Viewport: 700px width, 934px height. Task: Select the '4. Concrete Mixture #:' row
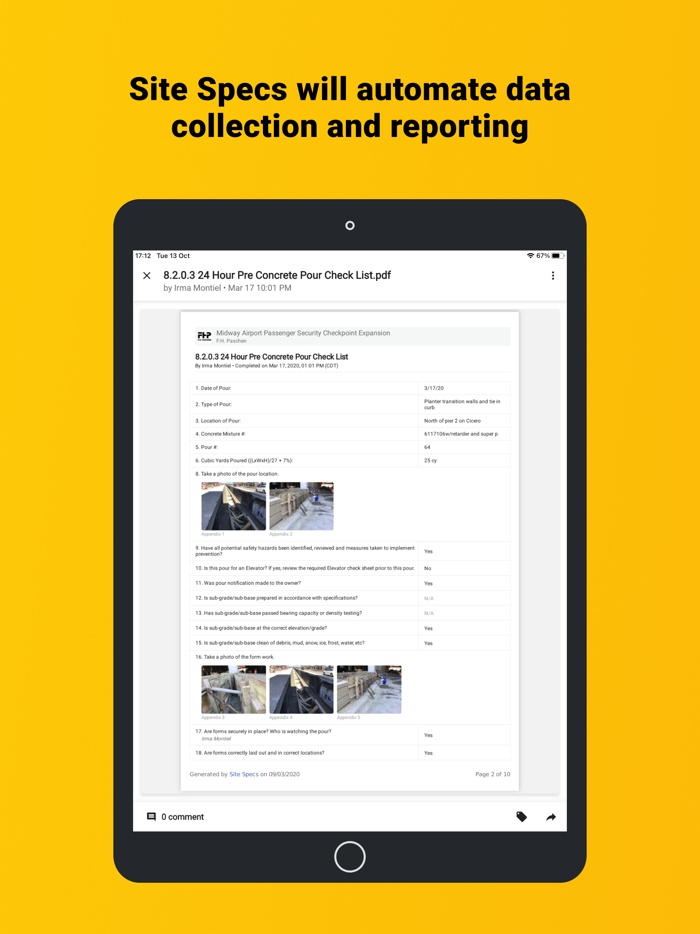350,434
